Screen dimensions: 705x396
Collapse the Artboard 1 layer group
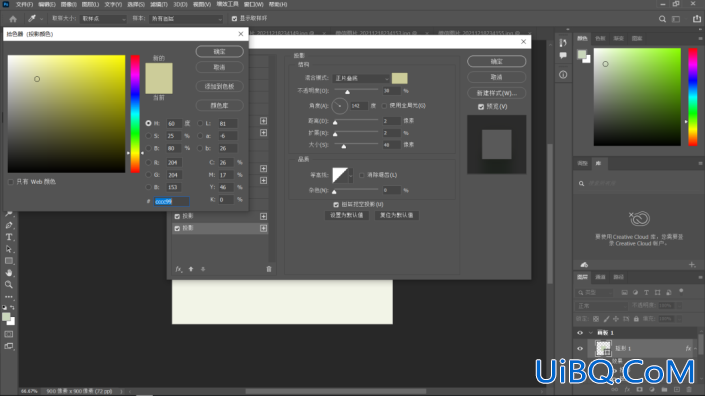click(x=590, y=333)
